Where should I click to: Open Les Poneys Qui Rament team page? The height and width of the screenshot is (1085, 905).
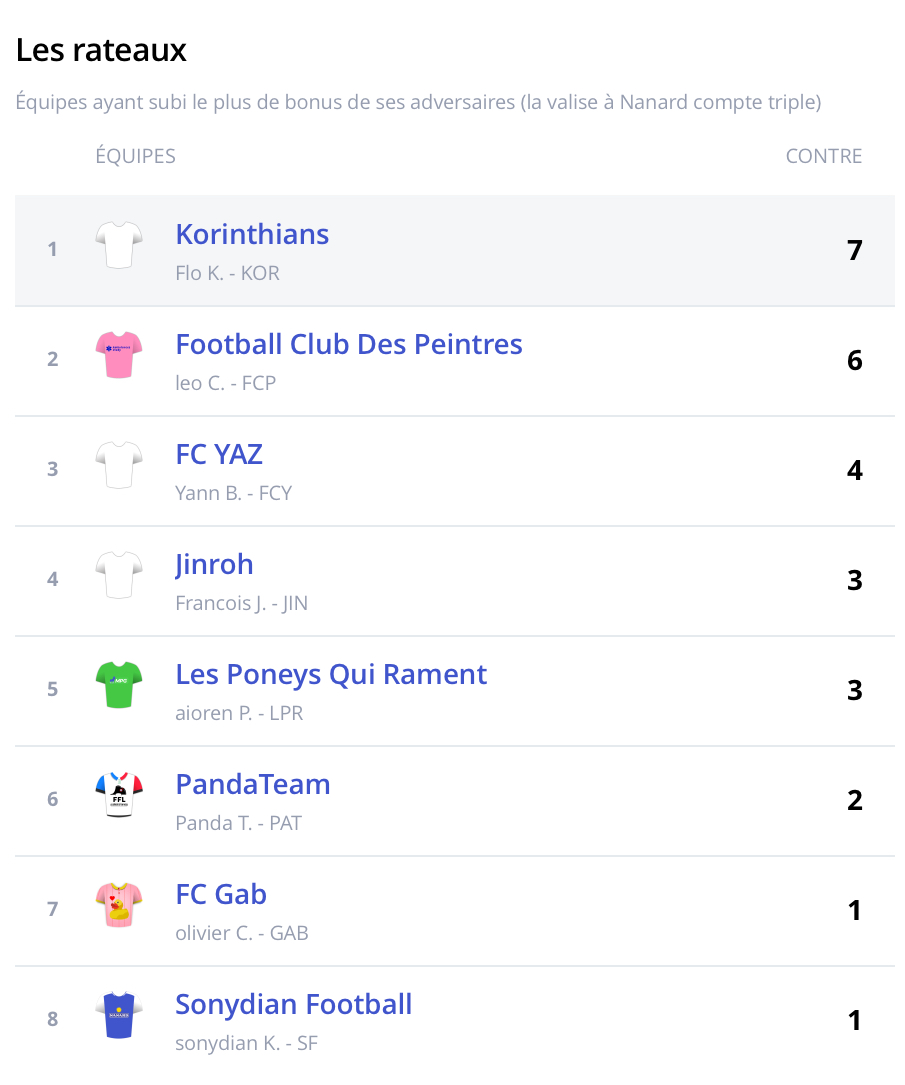(x=331, y=674)
